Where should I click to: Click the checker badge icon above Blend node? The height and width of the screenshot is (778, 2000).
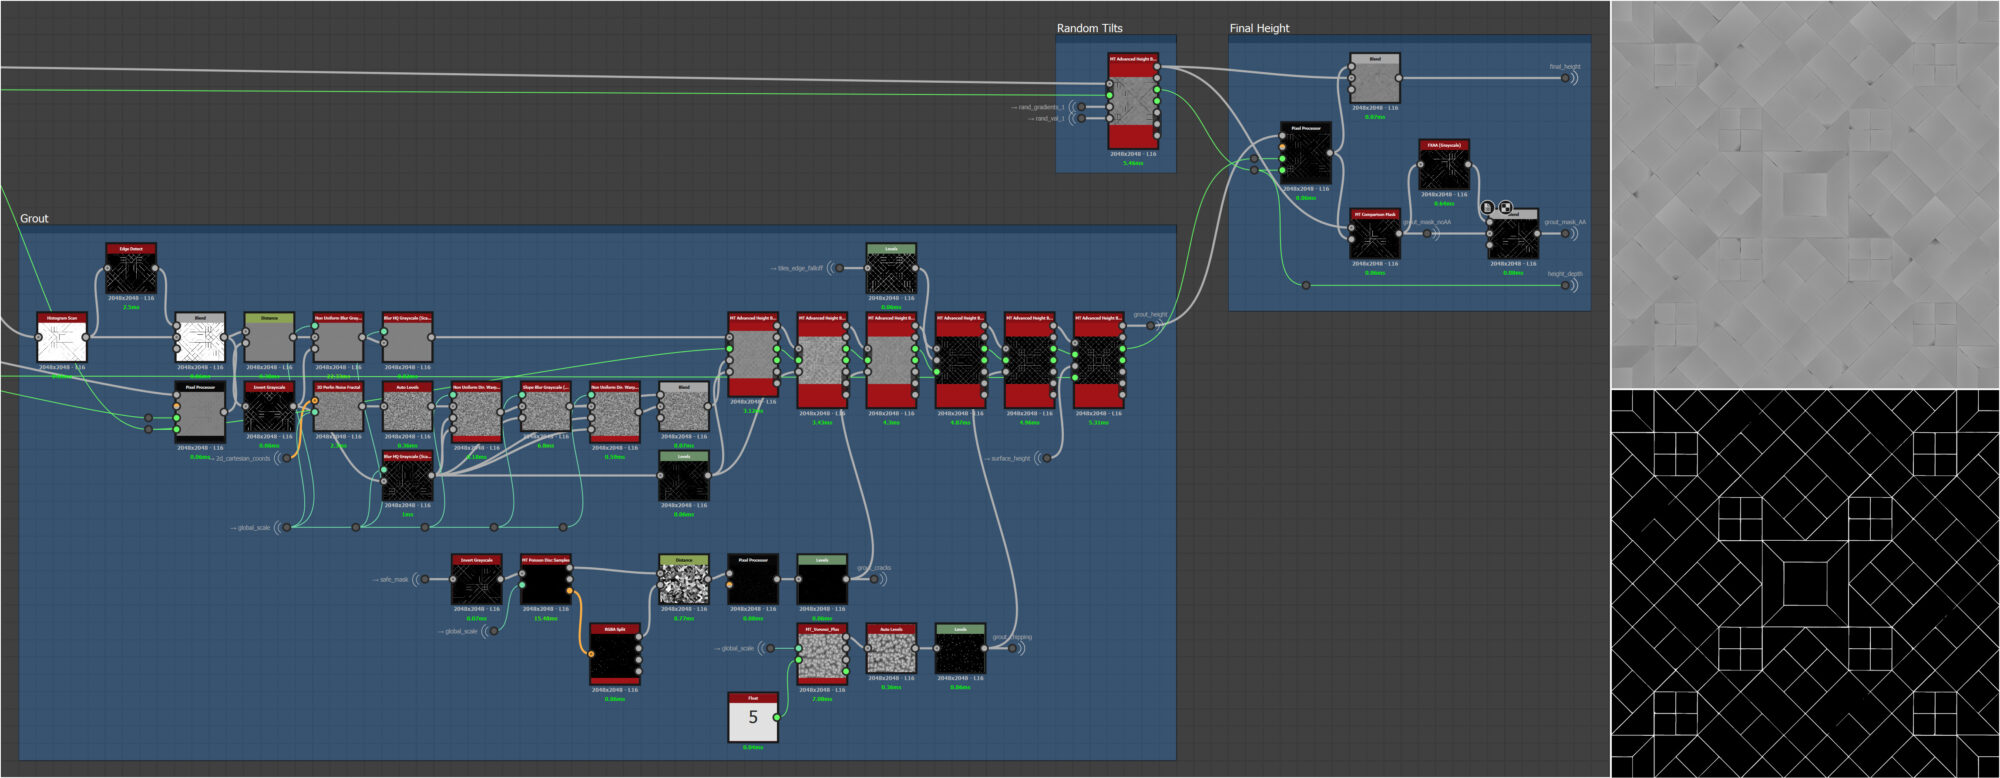pos(1505,207)
